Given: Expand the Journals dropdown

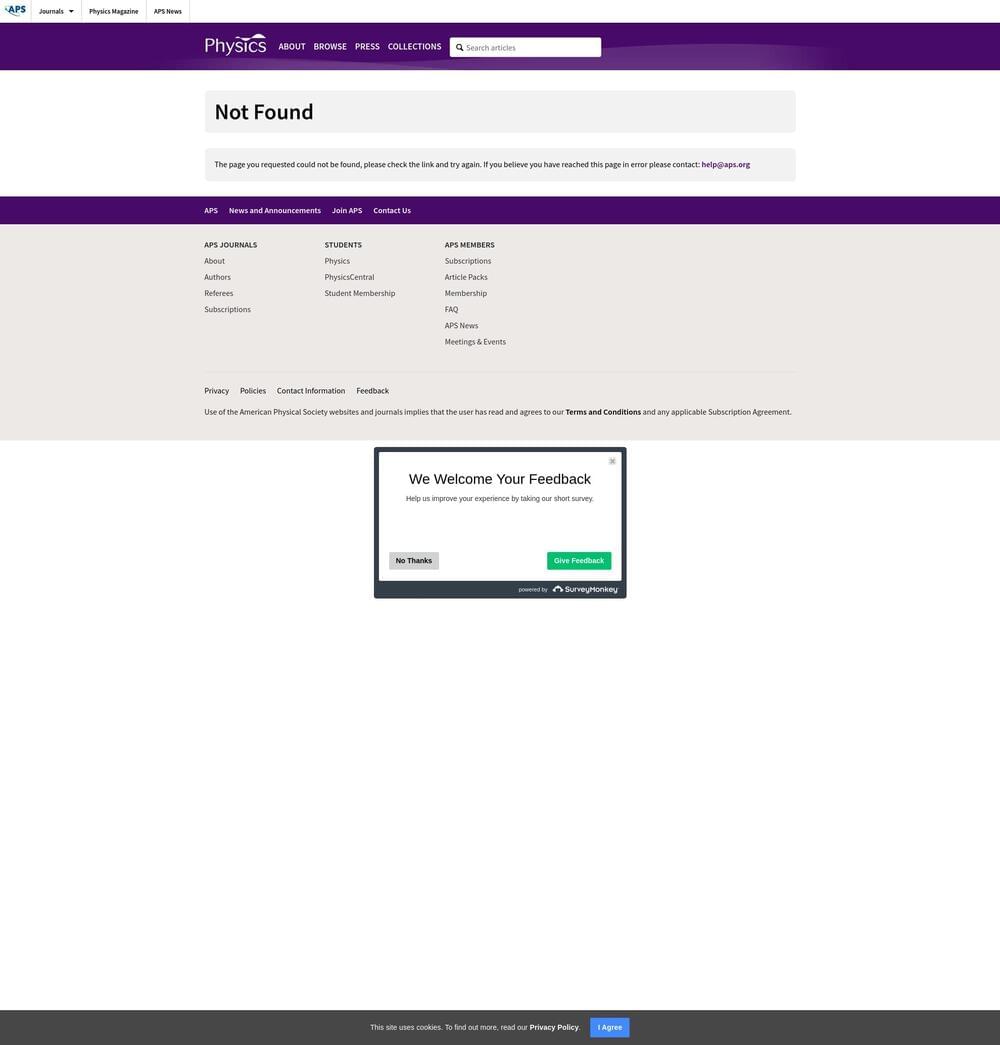Looking at the screenshot, I should [x=56, y=11].
